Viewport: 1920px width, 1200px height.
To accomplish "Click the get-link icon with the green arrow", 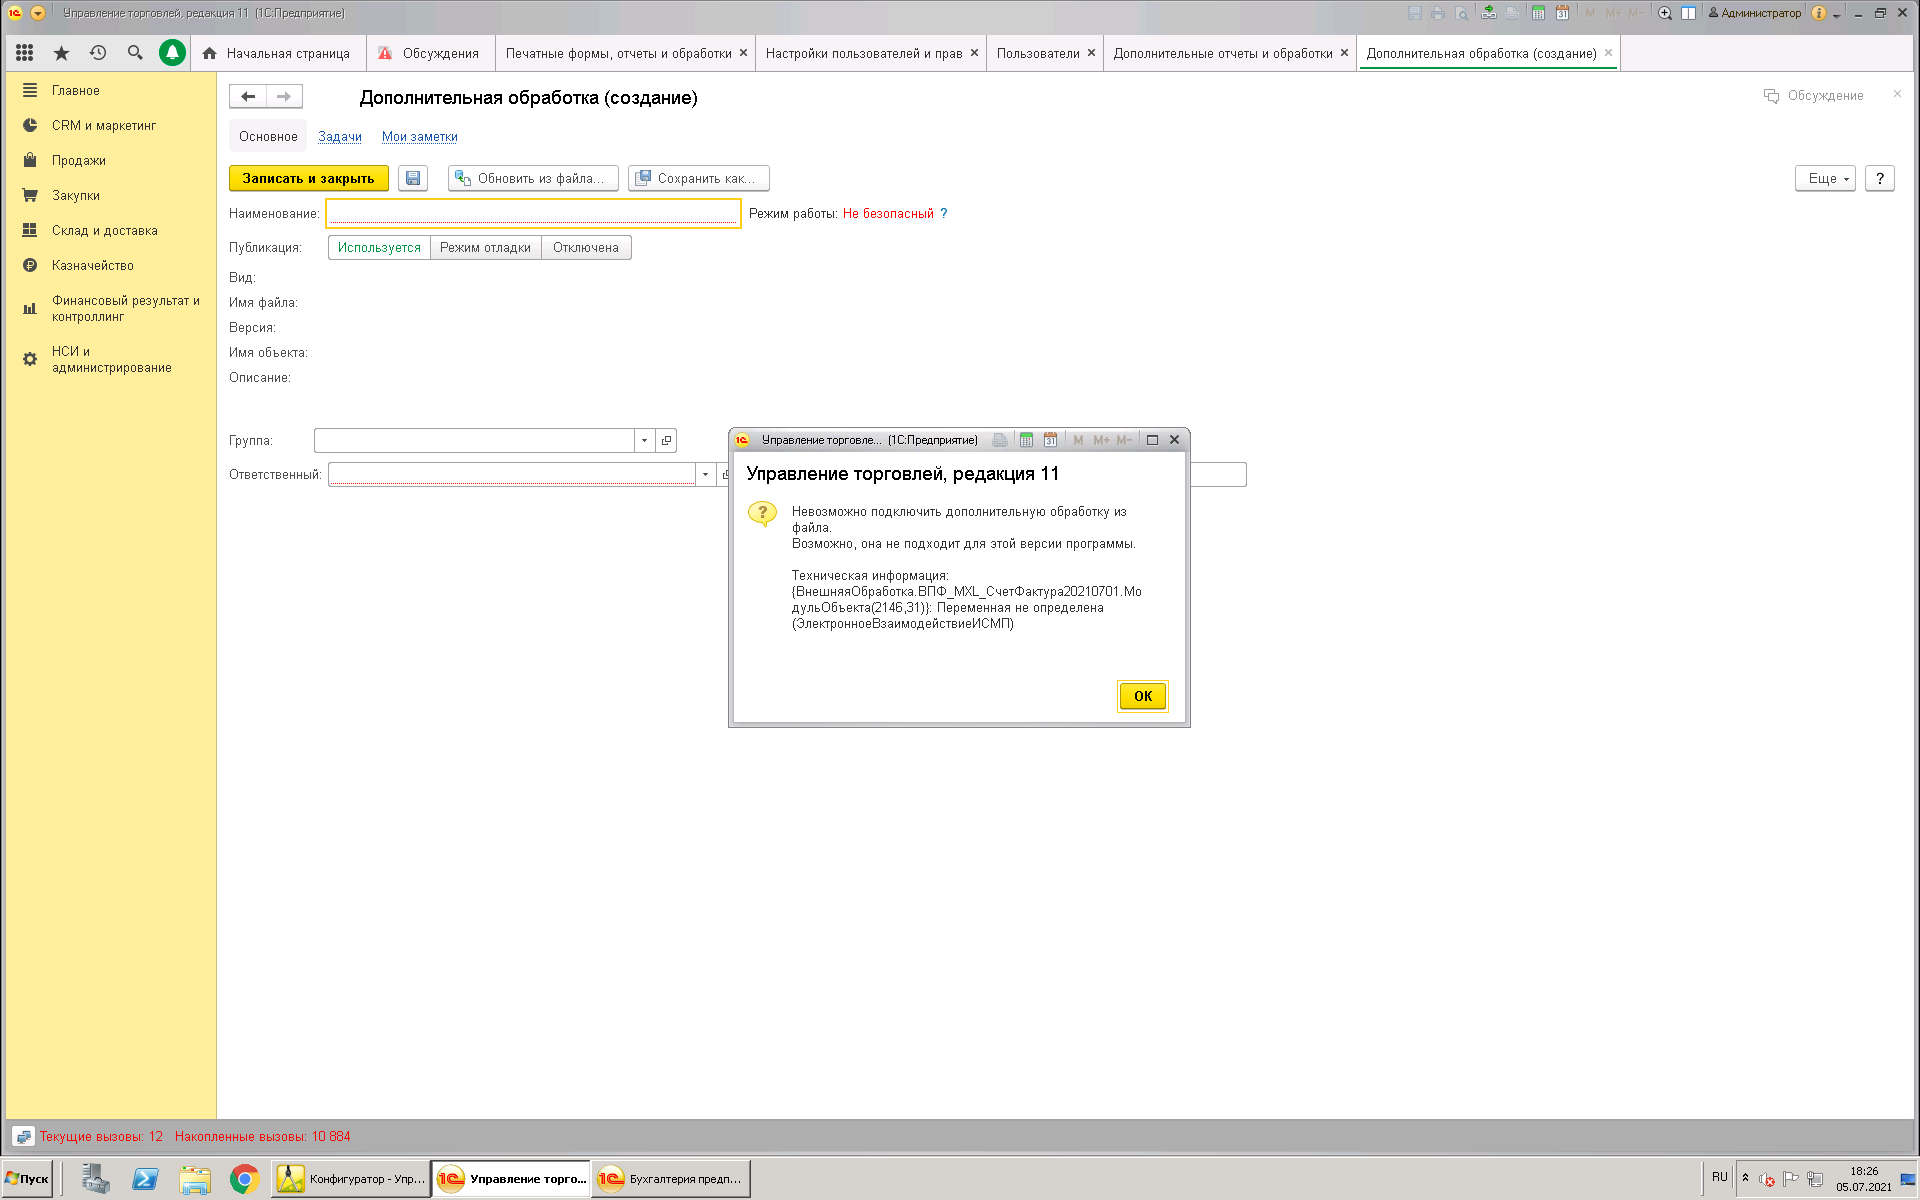I will click(x=1489, y=13).
